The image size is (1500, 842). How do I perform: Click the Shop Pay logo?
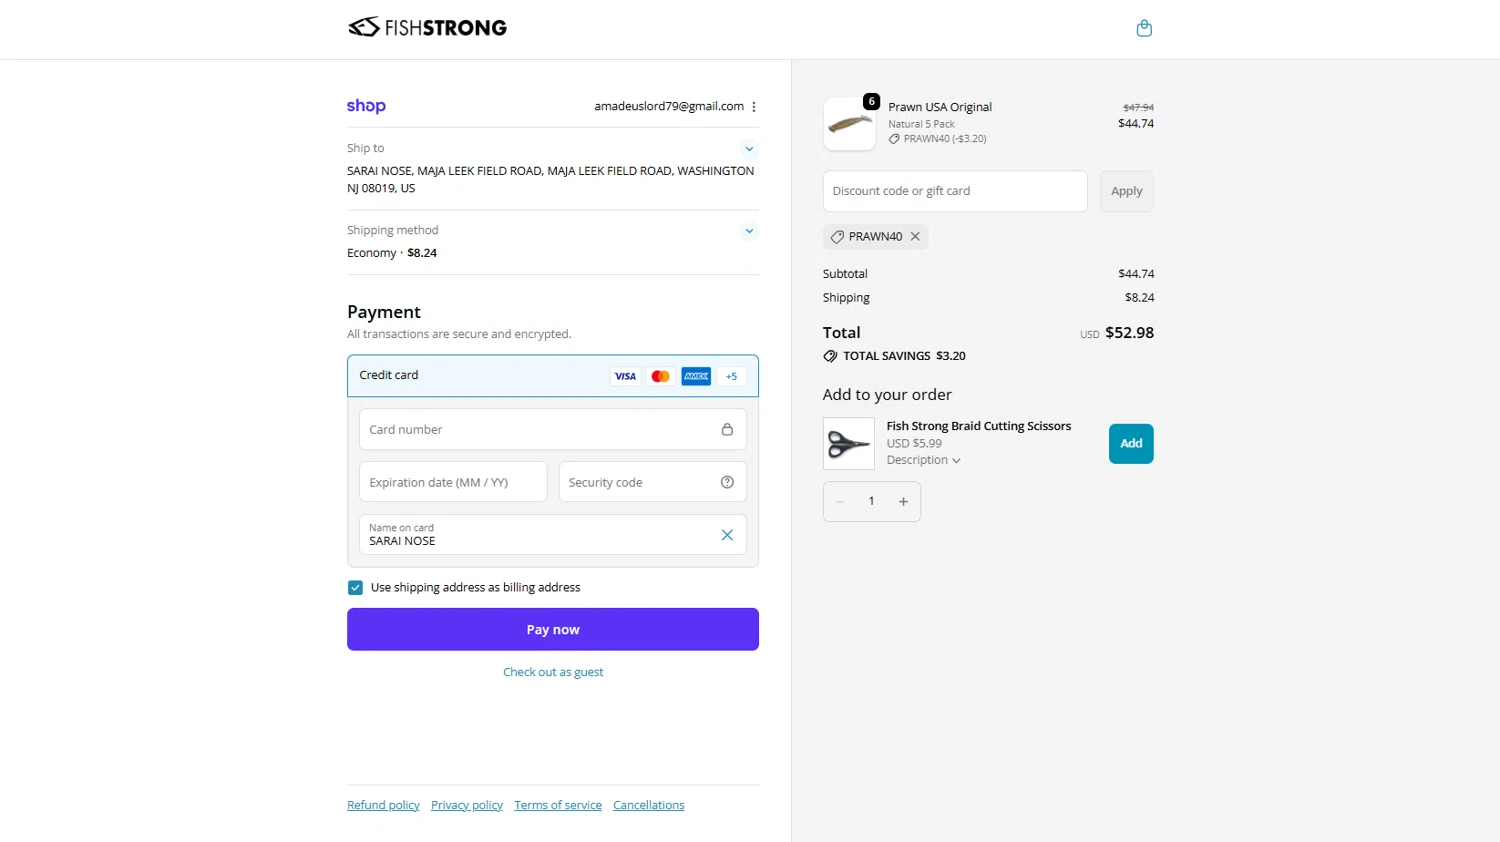click(366, 106)
